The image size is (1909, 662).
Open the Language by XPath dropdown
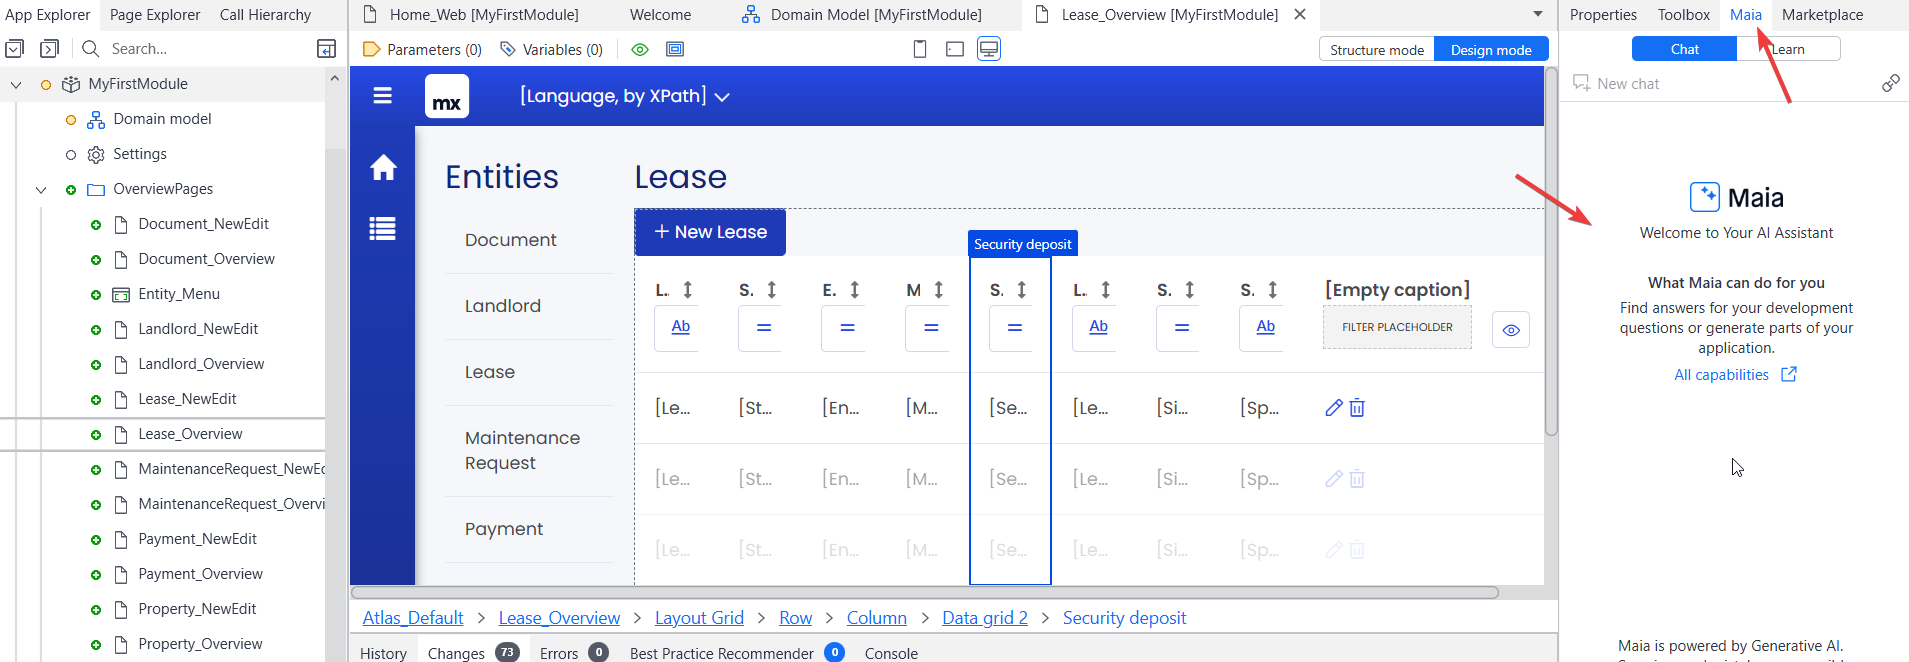[624, 96]
